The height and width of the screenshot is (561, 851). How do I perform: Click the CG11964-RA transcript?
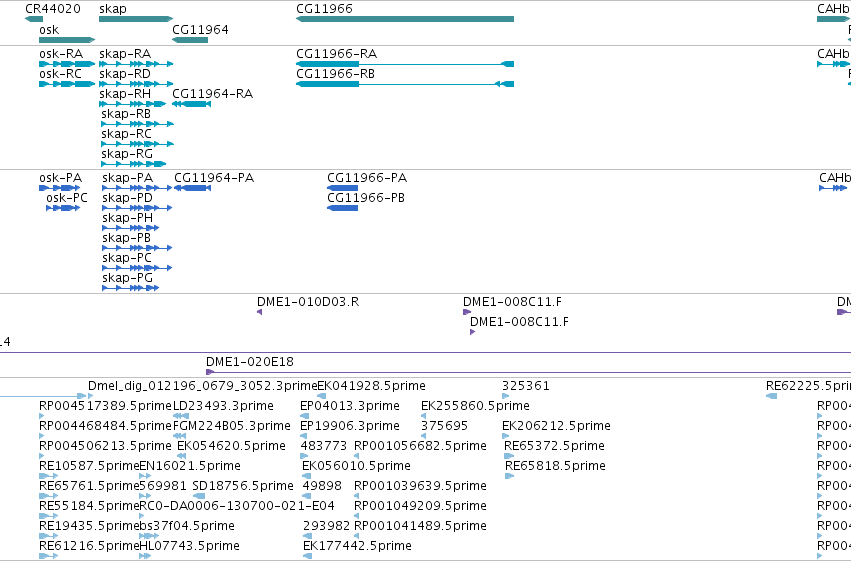pos(191,104)
